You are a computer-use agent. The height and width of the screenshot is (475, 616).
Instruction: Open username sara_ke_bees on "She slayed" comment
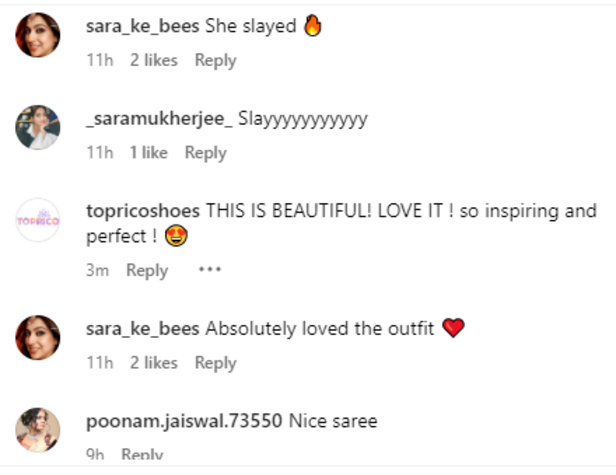(143, 27)
